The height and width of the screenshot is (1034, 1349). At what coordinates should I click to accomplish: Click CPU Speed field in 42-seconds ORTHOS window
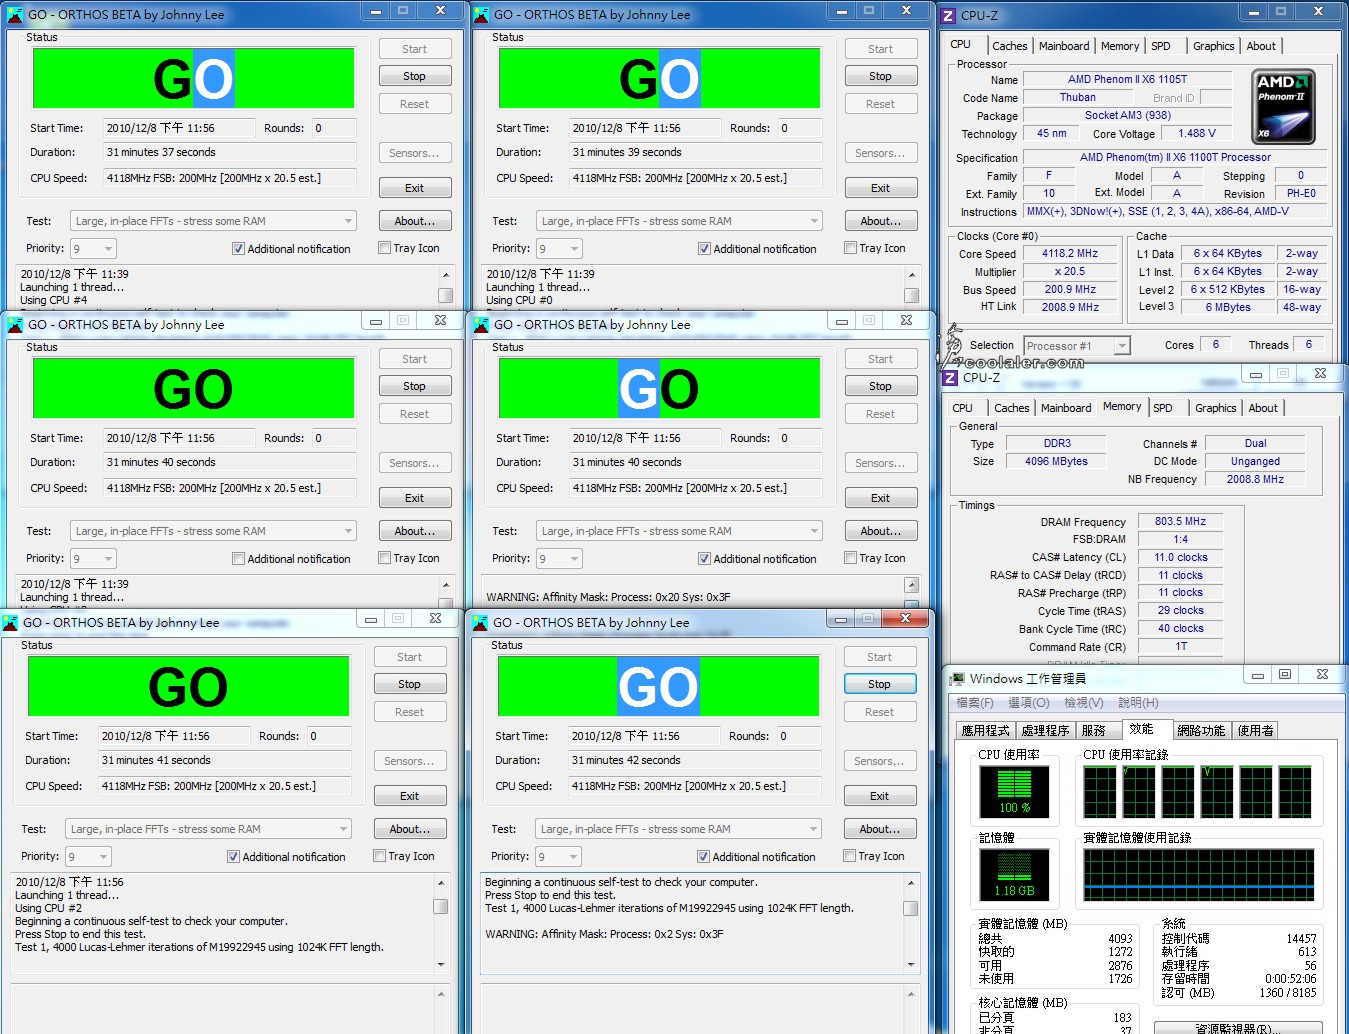[x=695, y=786]
